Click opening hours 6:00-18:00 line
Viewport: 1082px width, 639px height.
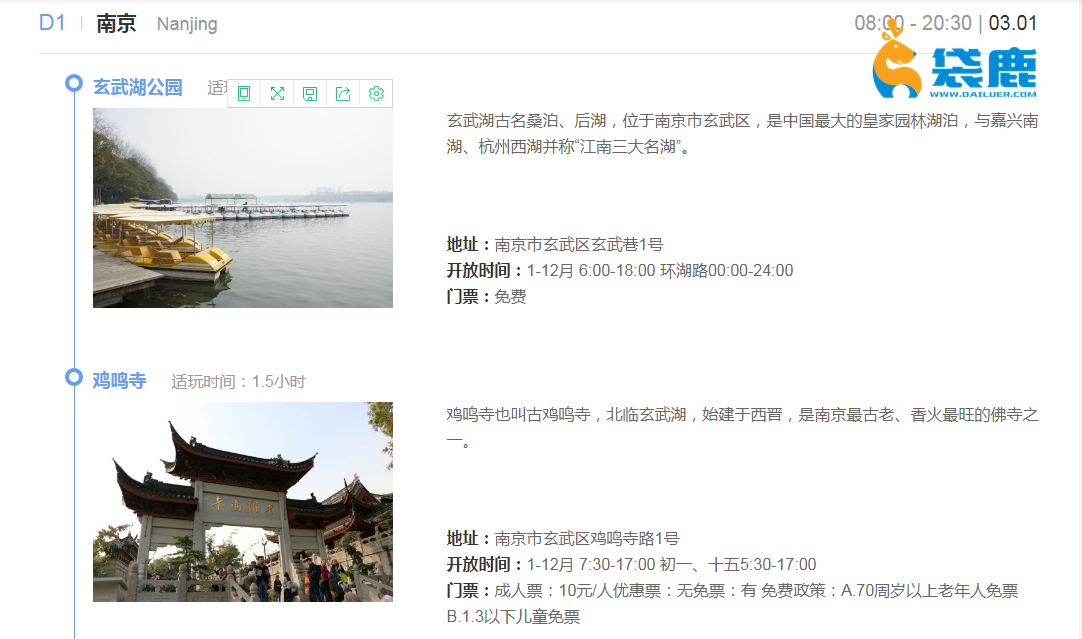pyautogui.click(x=620, y=271)
